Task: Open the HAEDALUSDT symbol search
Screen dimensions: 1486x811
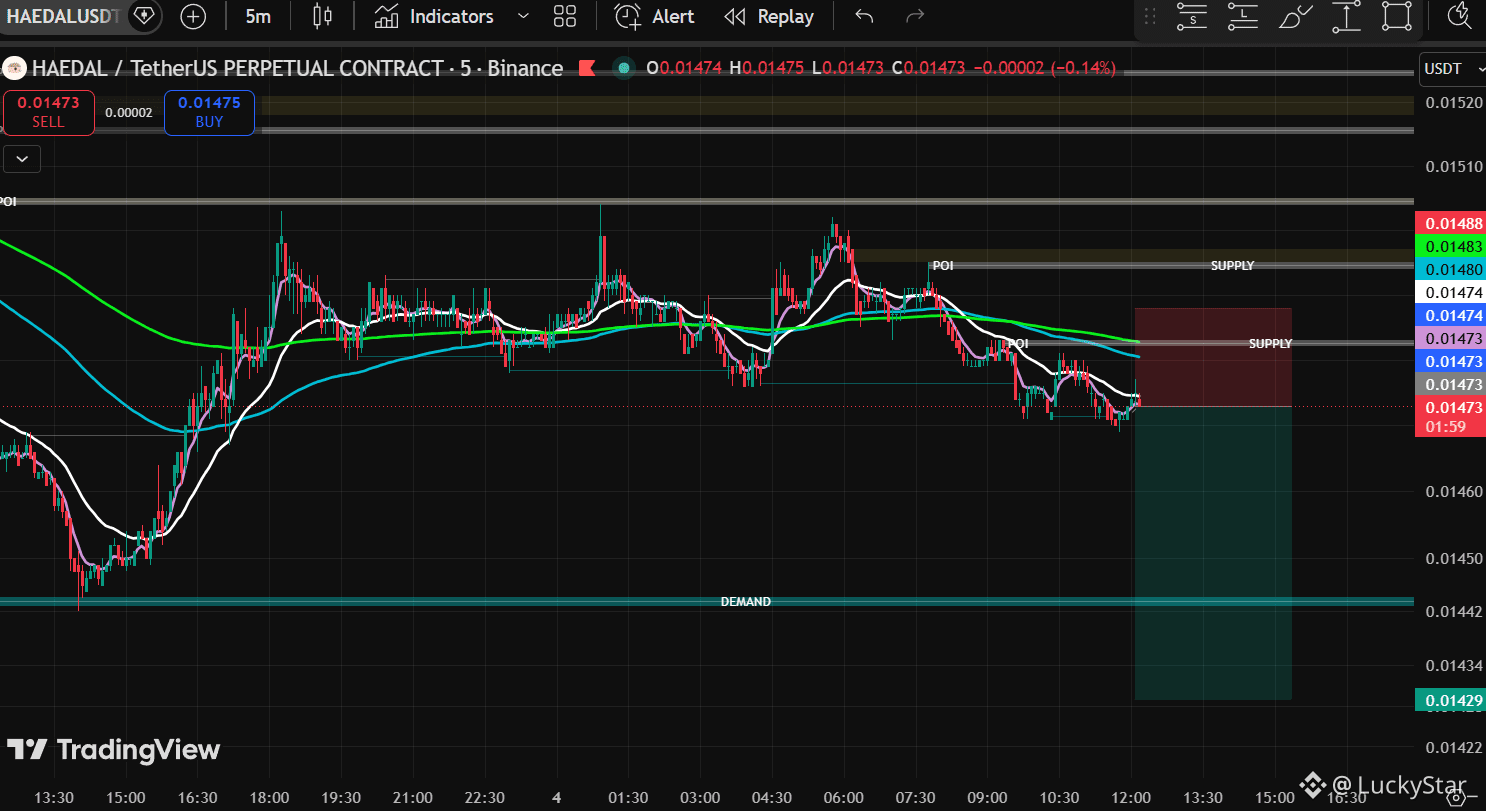Action: (62, 16)
